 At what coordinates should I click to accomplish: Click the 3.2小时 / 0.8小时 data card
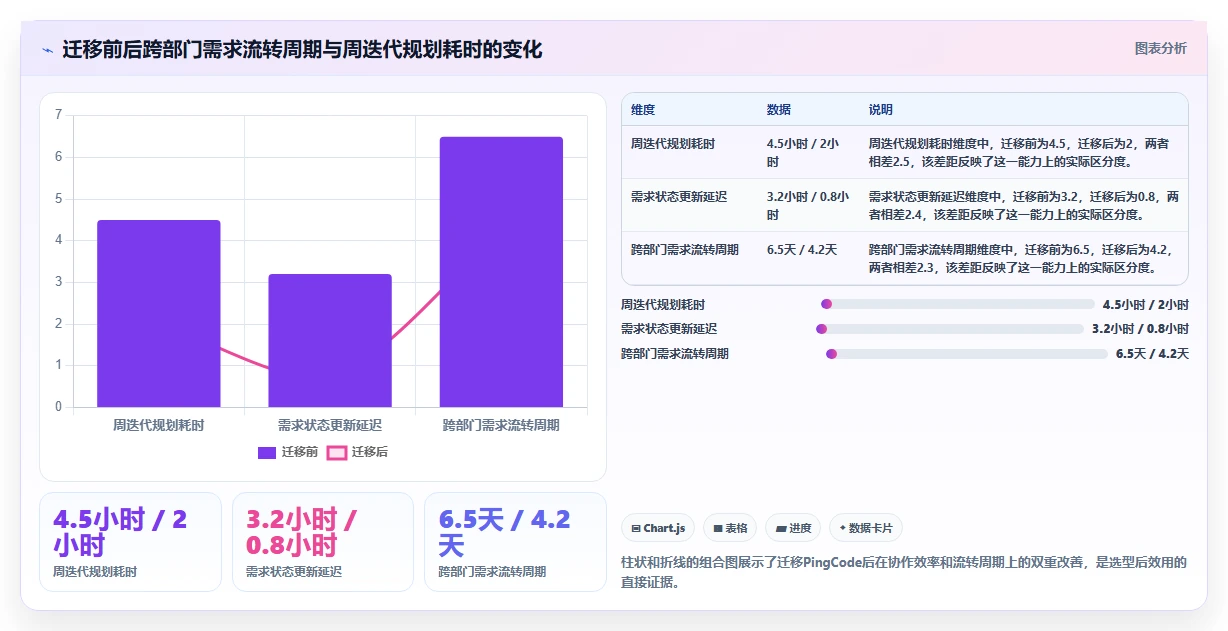[323, 542]
